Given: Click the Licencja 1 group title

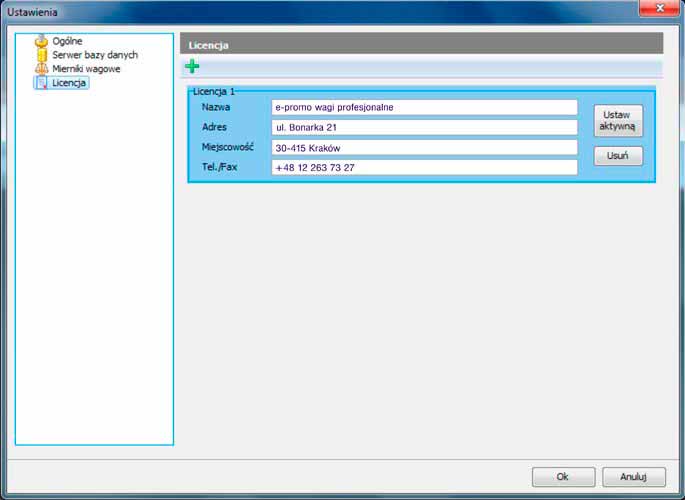Looking at the screenshot, I should click(x=214, y=92).
